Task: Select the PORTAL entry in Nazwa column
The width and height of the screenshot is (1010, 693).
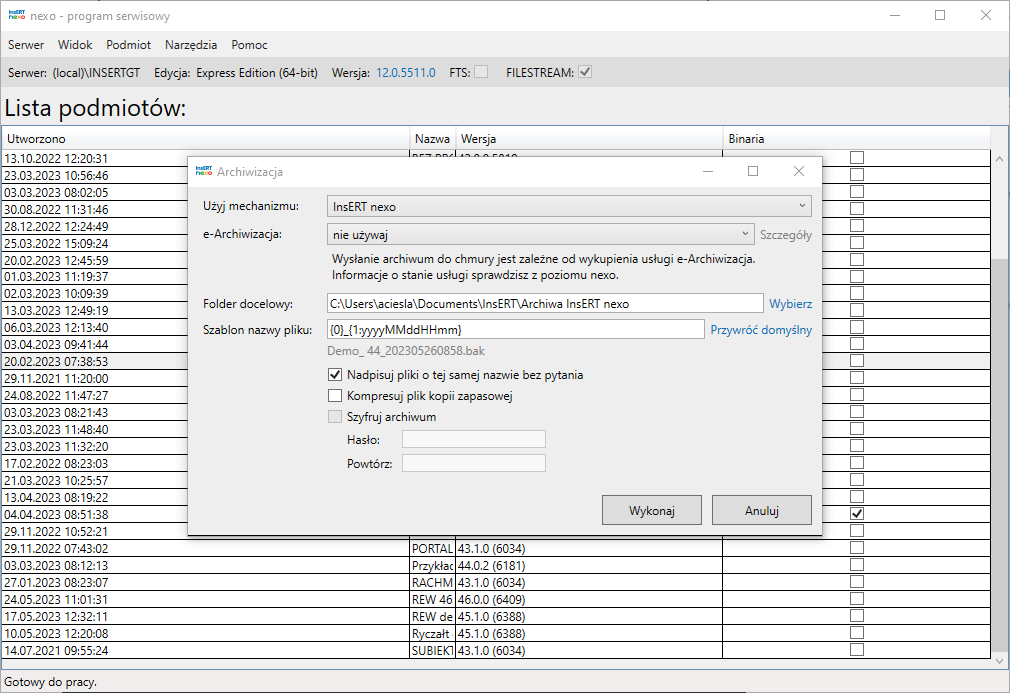Action: [432, 549]
